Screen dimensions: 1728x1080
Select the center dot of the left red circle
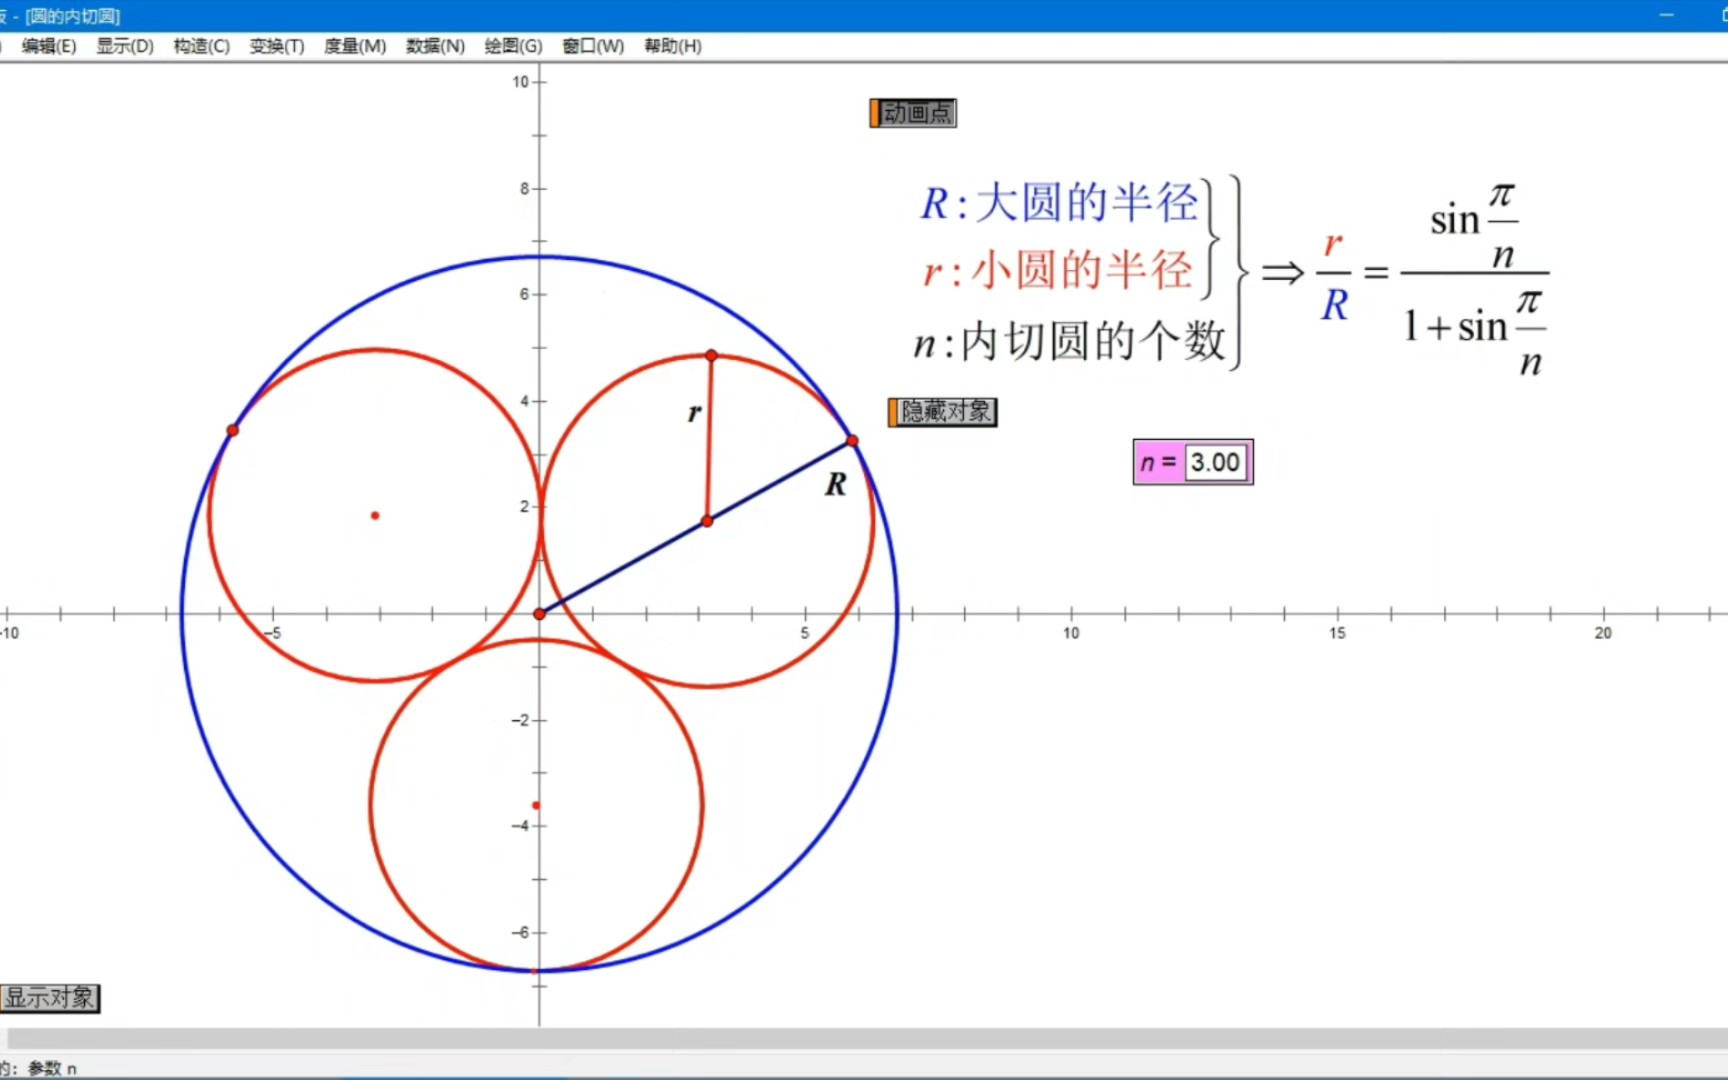[375, 516]
